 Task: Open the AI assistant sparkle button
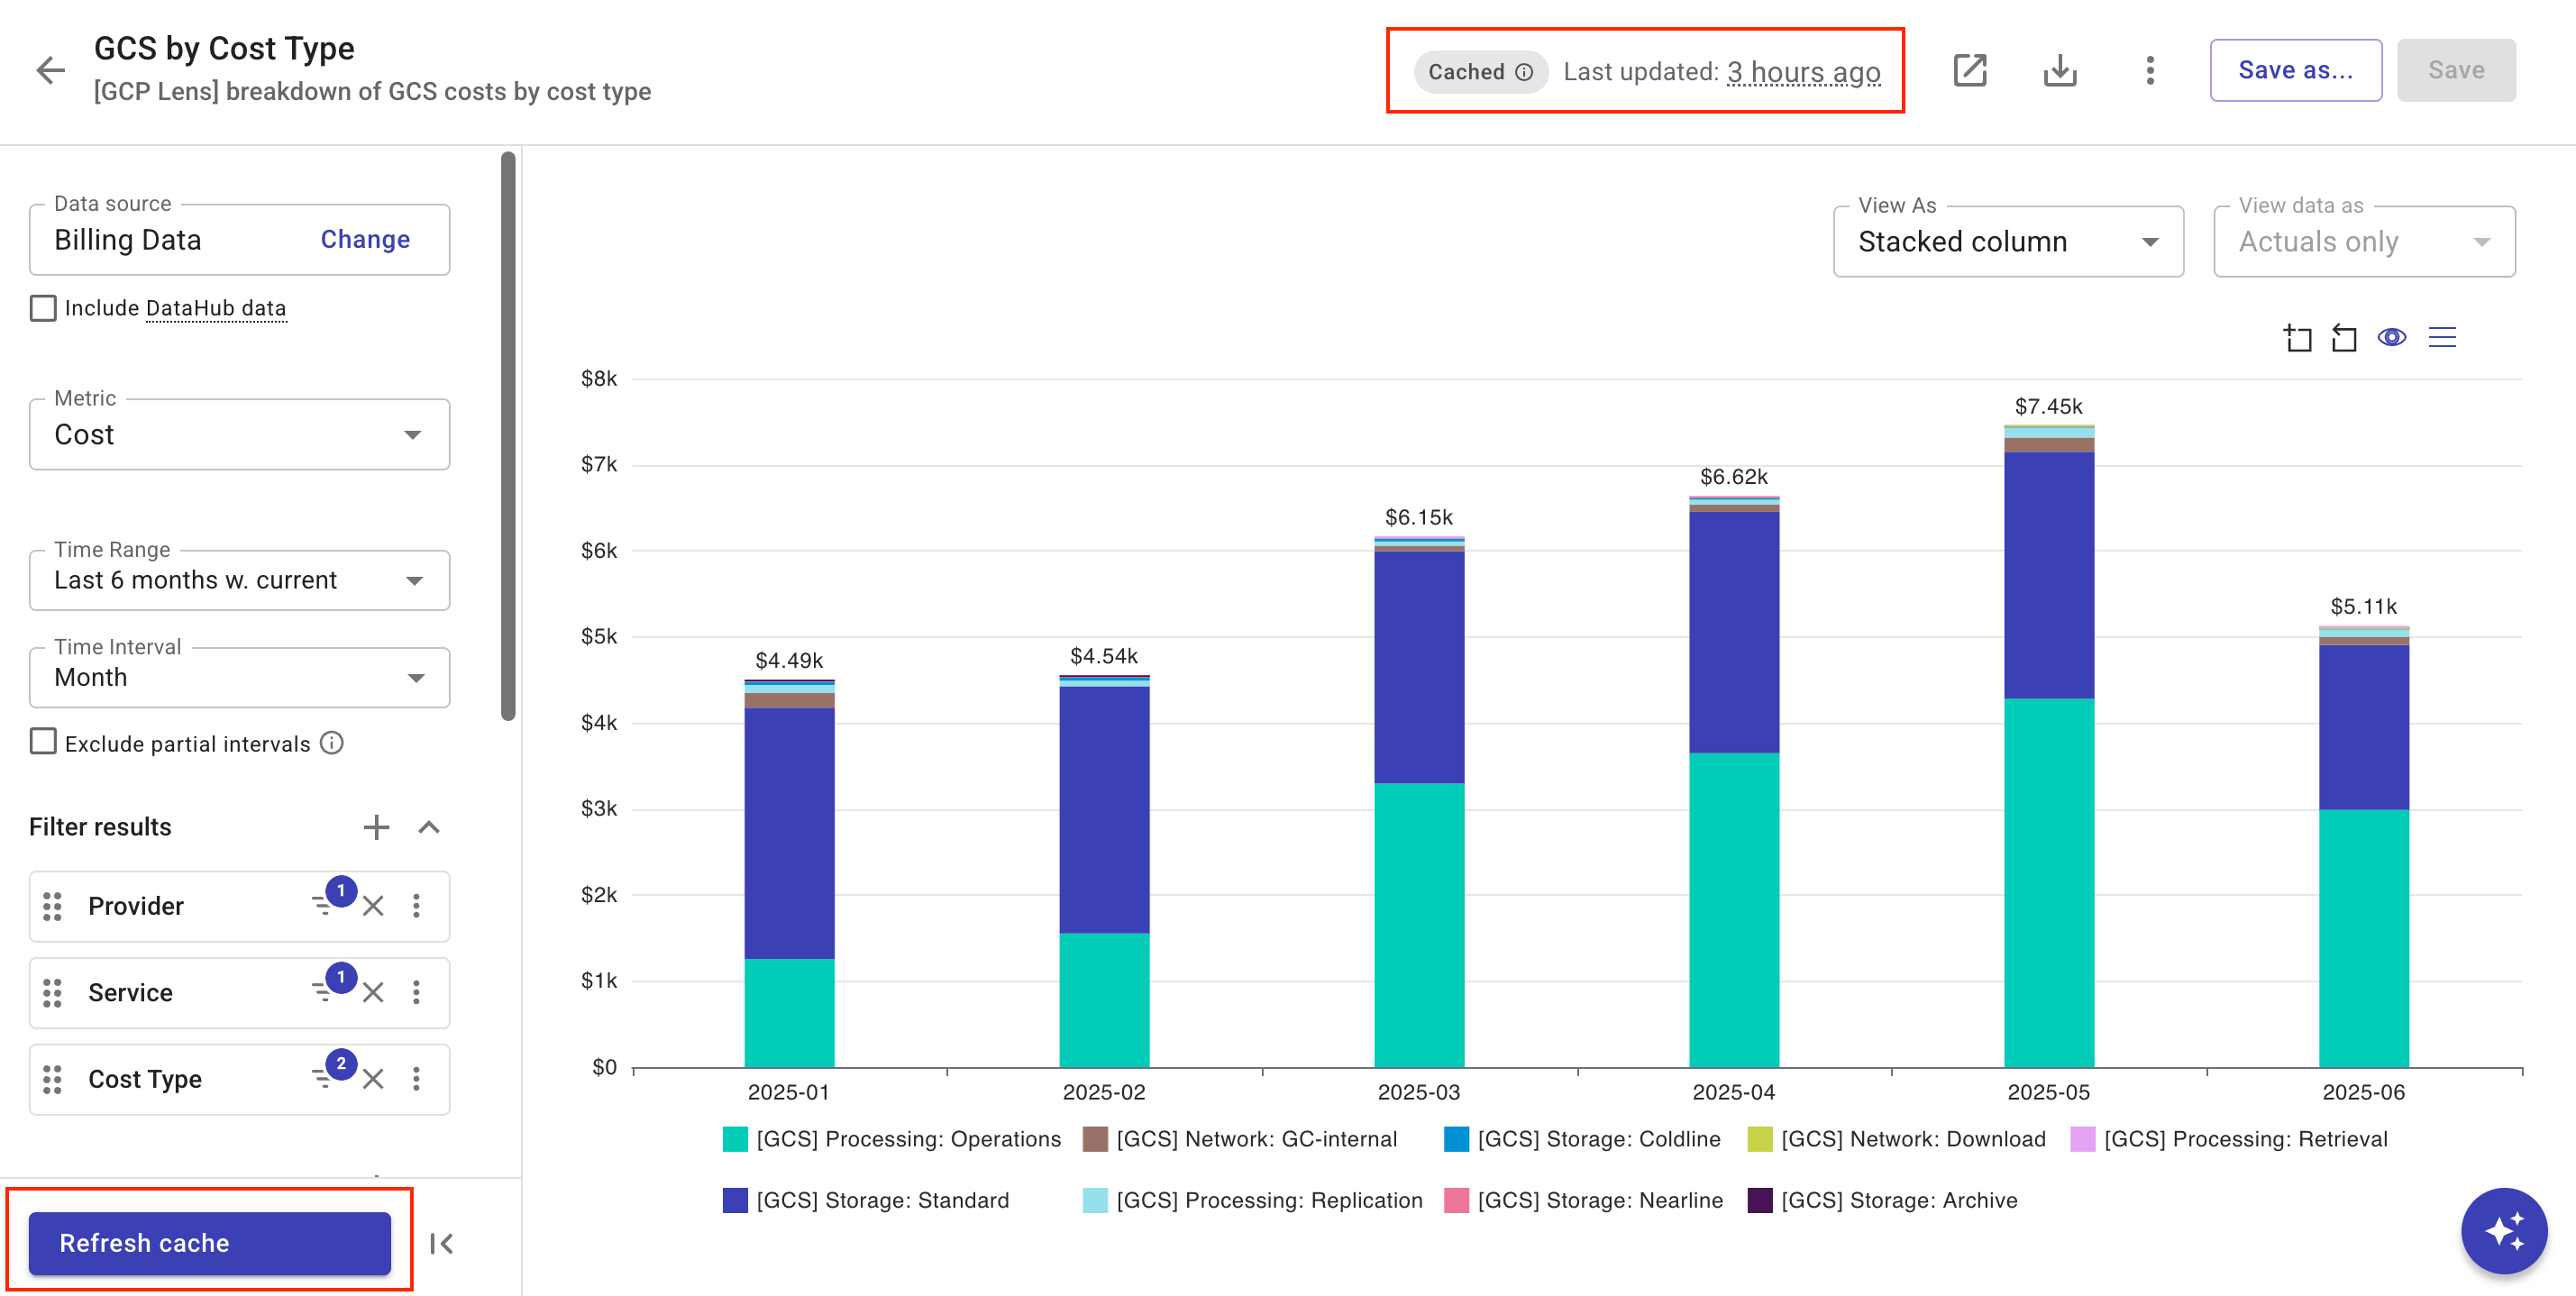click(2503, 1231)
